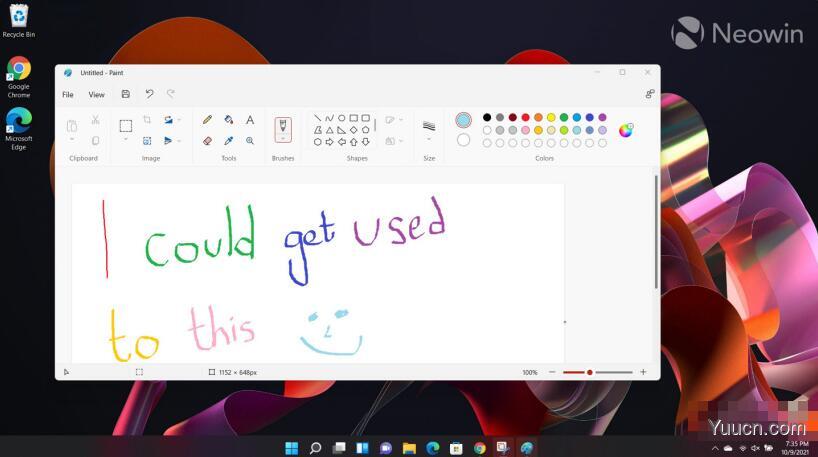Pick the Right triangle shape
This screenshot has width=818, height=457.
(342, 130)
